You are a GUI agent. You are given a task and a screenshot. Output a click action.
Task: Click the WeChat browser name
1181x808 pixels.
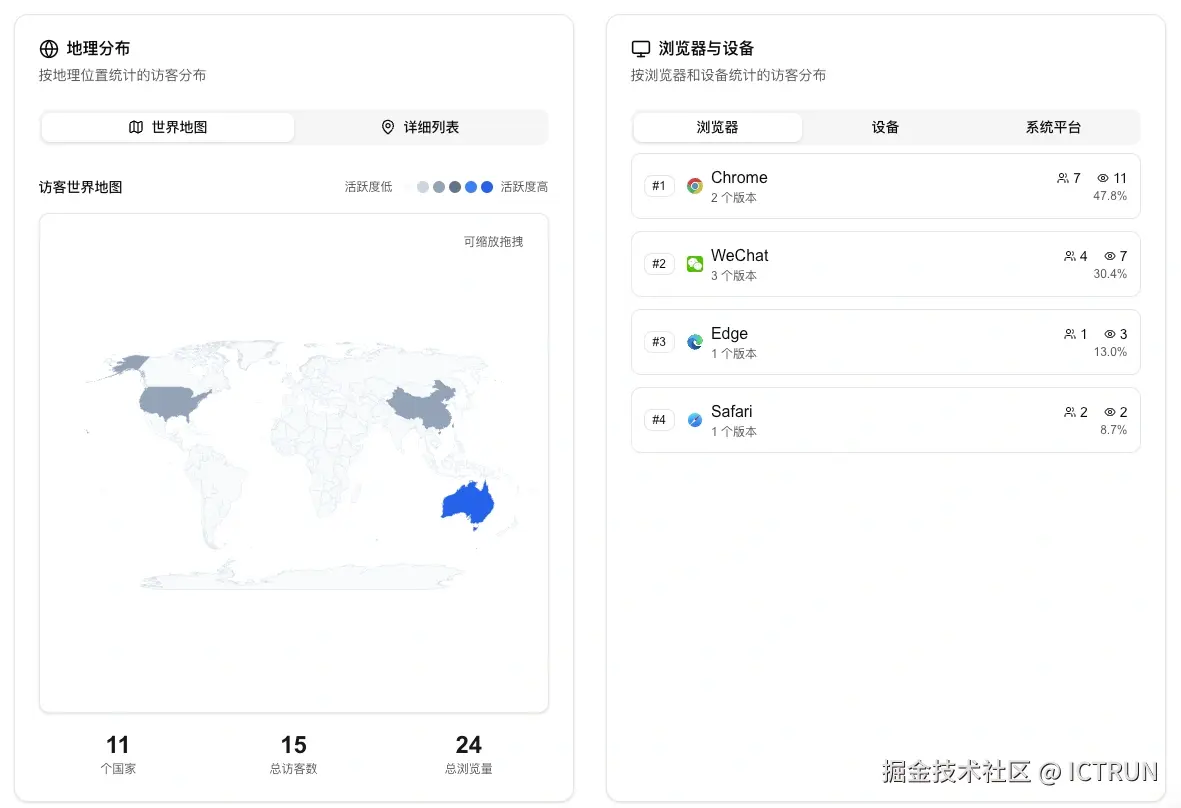pyautogui.click(x=740, y=256)
